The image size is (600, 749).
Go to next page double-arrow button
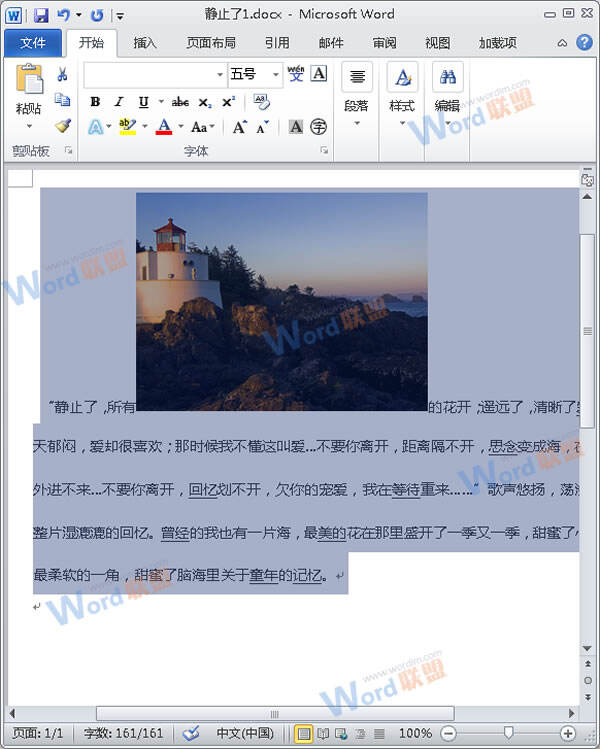(x=588, y=697)
